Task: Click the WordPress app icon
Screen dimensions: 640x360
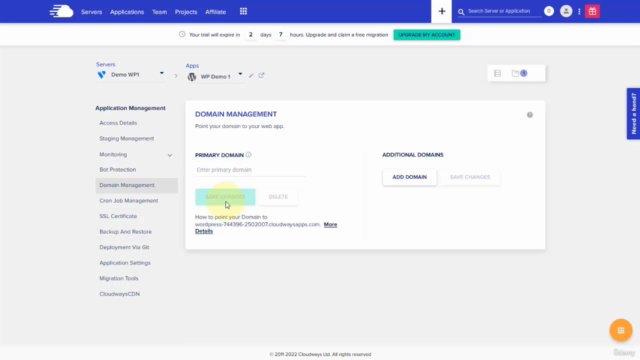Action: [192, 77]
